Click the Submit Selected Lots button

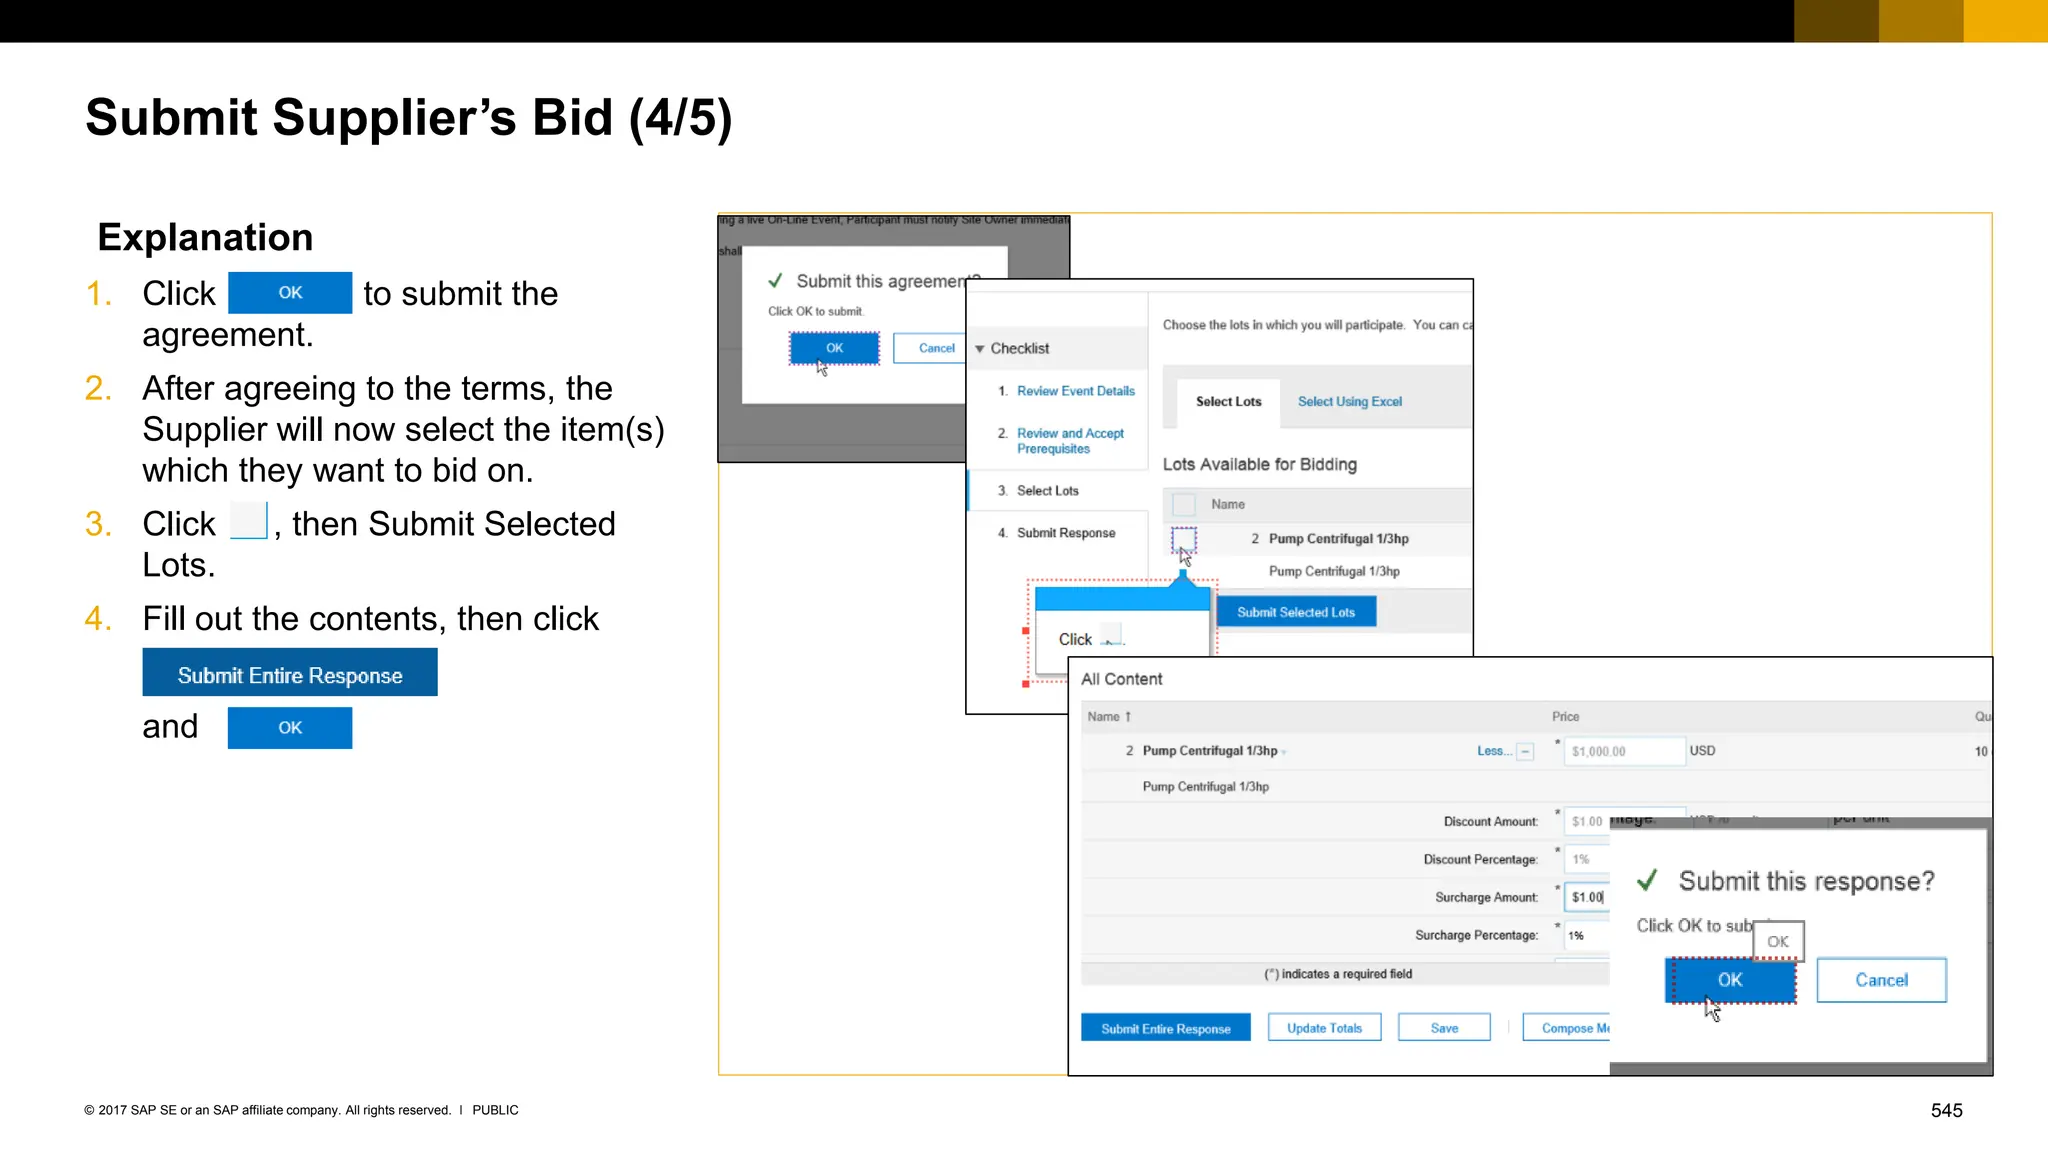1296,612
